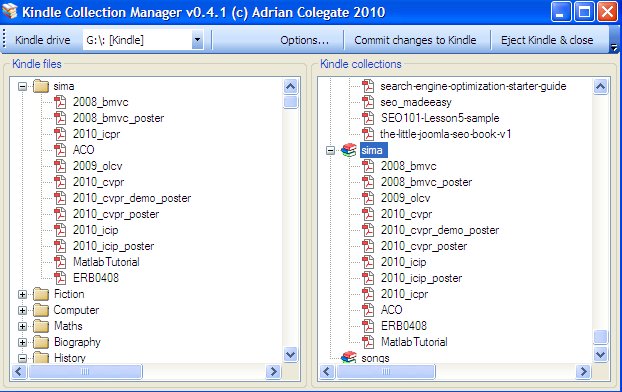Click the songs collection books icon

(349, 357)
